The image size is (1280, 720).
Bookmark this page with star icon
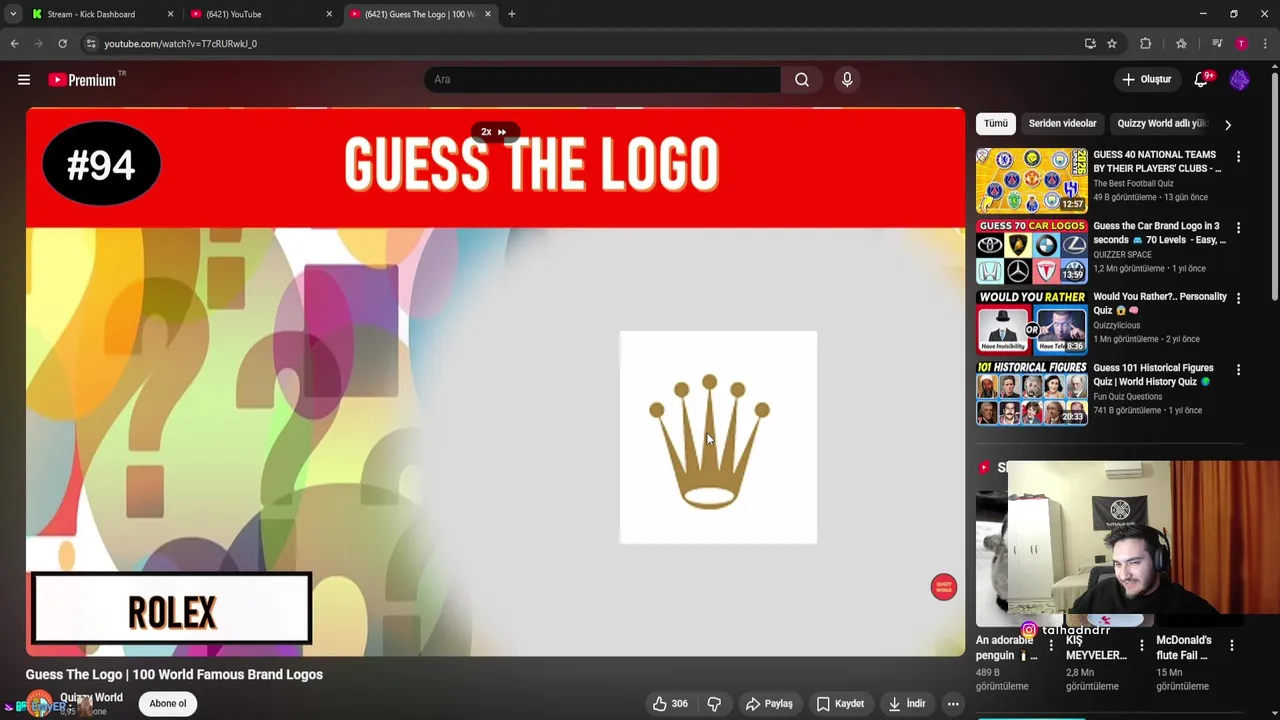1112,43
